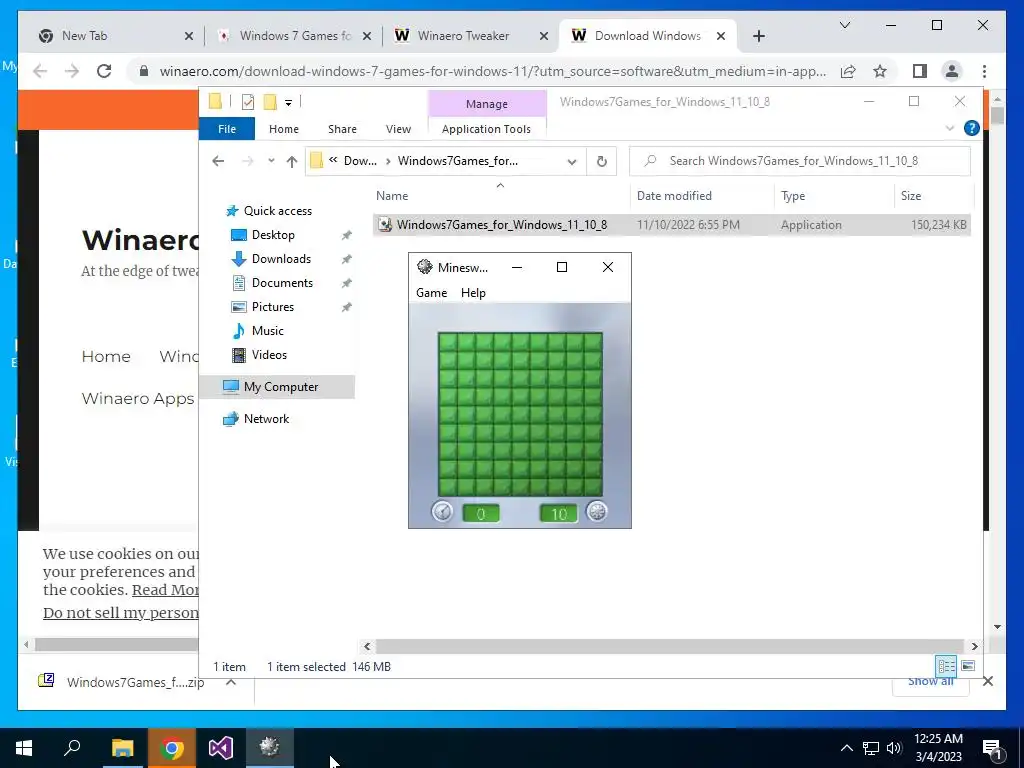Close the New Tab tab
This screenshot has height=768, width=1024.
[x=189, y=36]
